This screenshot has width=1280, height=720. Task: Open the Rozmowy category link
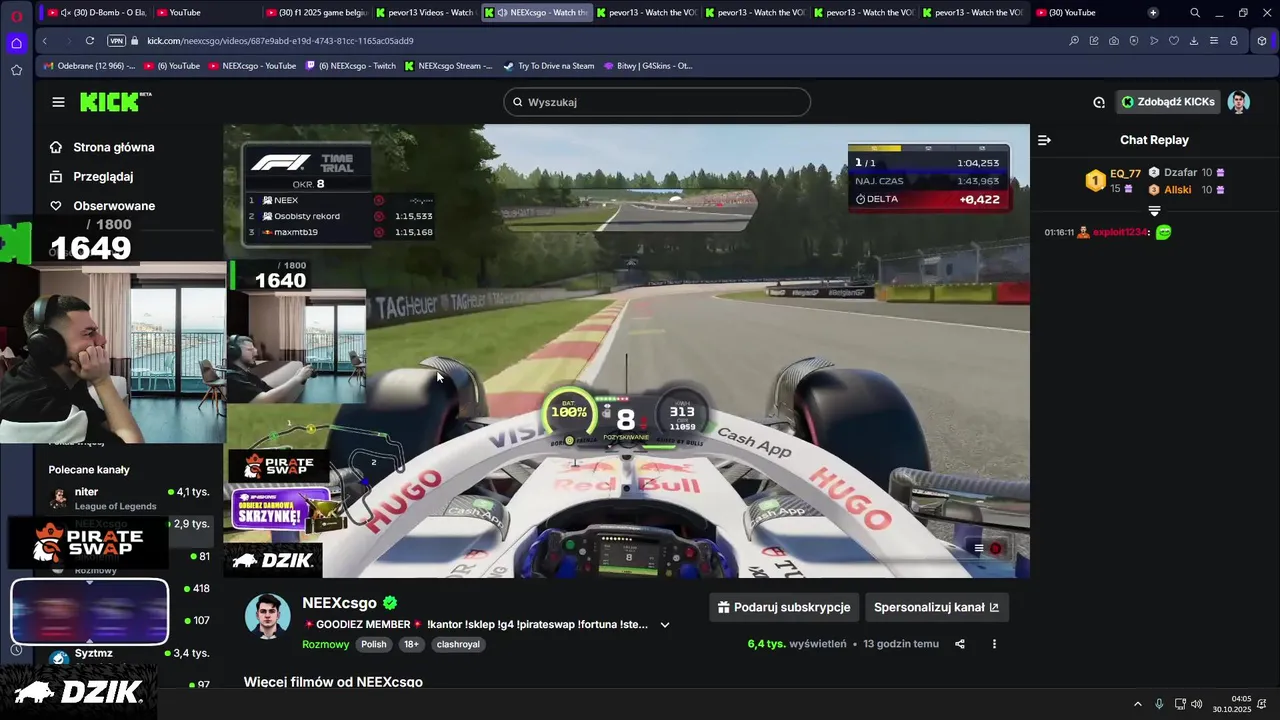click(x=326, y=644)
